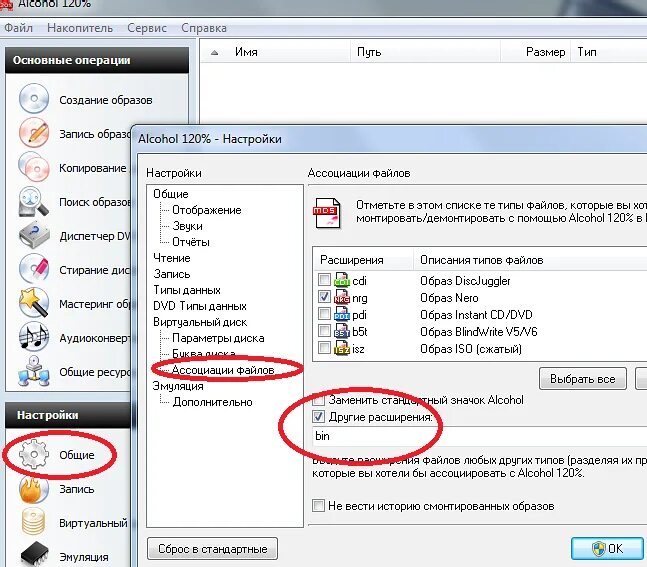
Task: Select Эмуляция in settings tree
Action: (178, 386)
